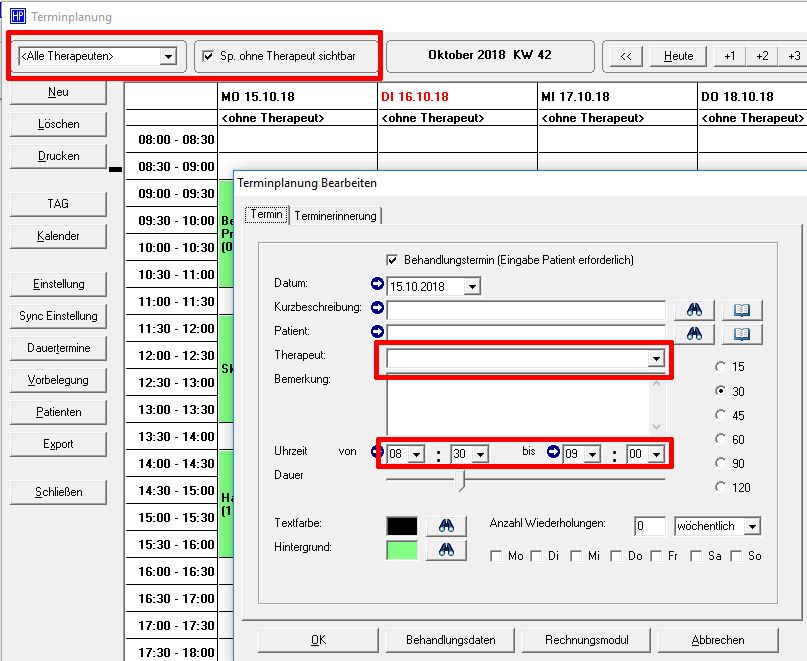Click binoculars icon next to Hintergrund swatch
Image resolution: width=807 pixels, height=661 pixels.
pos(446,549)
